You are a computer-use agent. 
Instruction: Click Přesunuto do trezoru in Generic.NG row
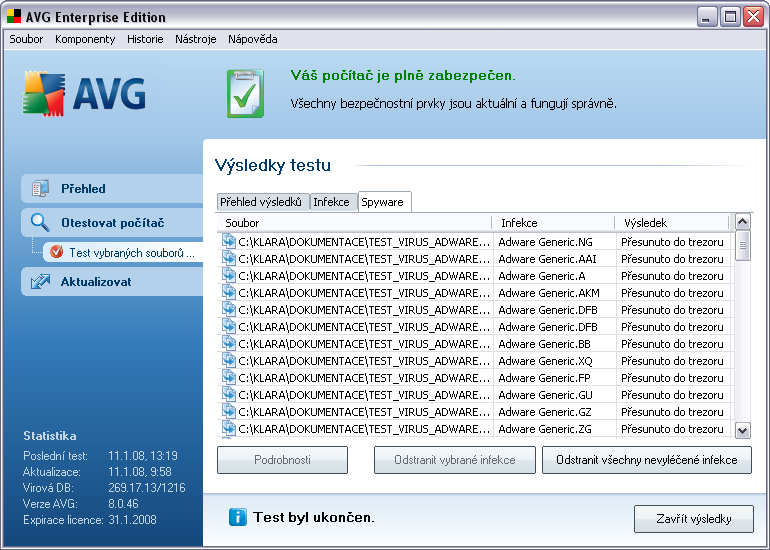tap(672, 242)
